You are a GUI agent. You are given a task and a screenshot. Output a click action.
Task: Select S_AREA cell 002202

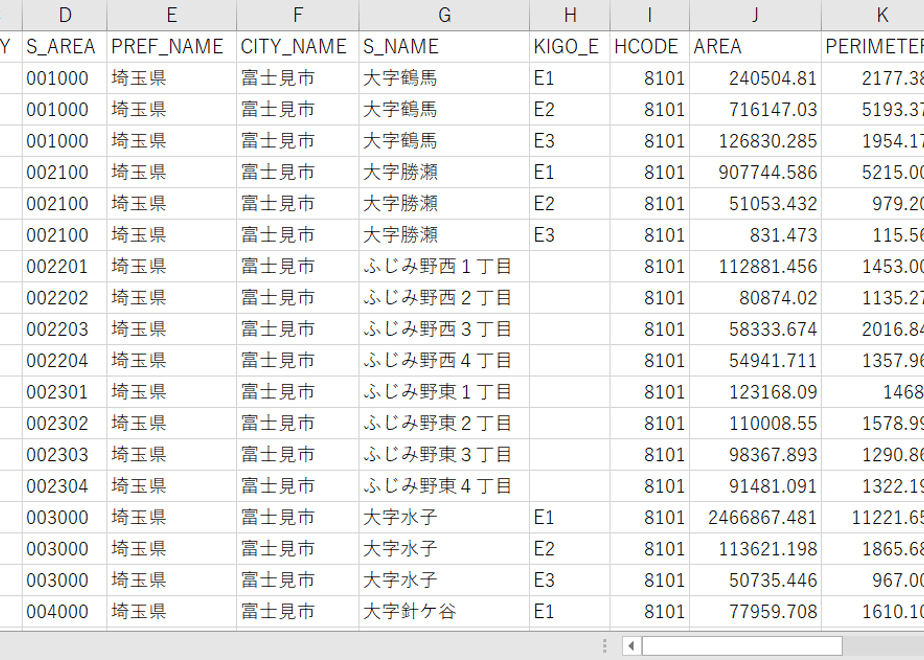(x=65, y=298)
